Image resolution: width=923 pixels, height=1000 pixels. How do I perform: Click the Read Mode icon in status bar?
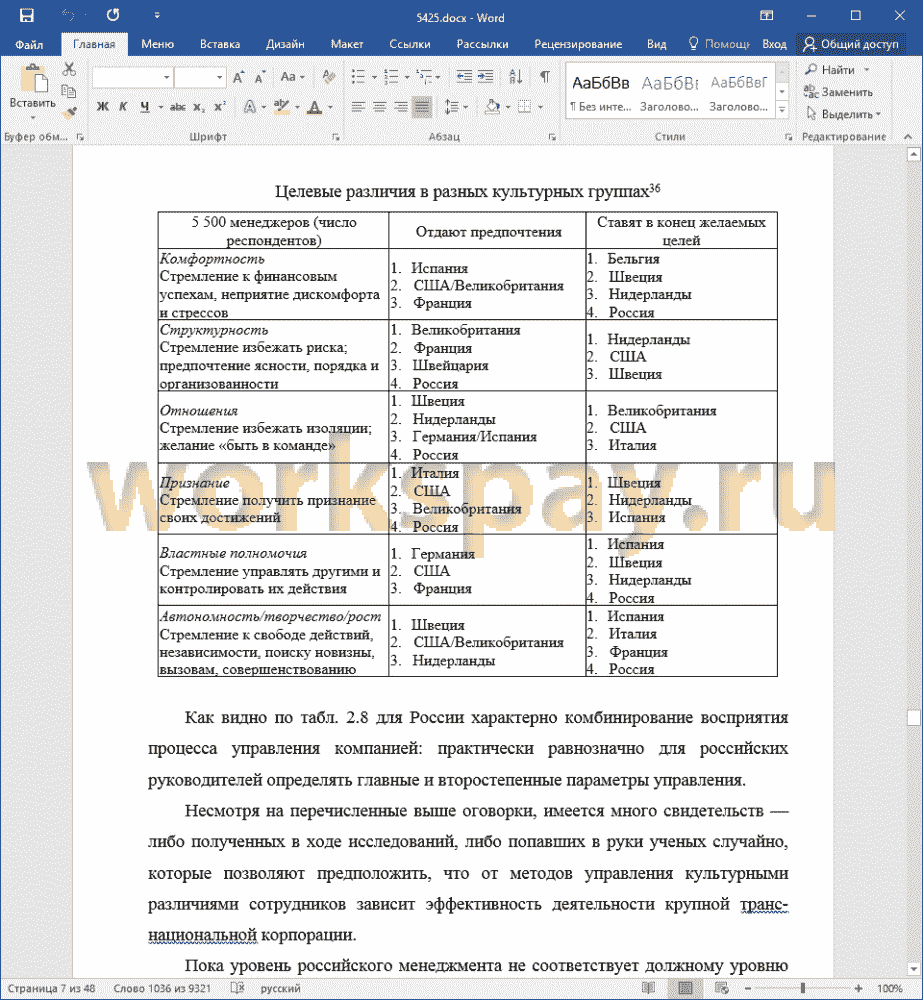649,988
